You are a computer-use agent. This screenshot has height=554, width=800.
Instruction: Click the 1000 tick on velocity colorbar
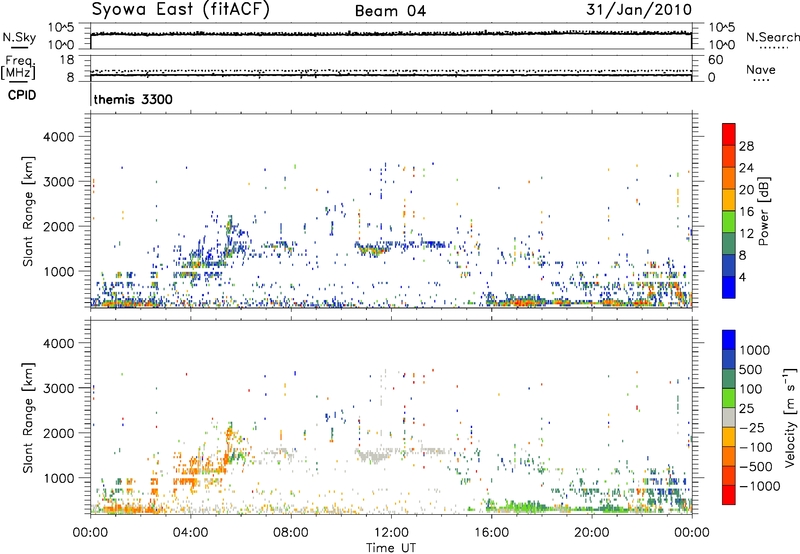[x=755, y=350]
